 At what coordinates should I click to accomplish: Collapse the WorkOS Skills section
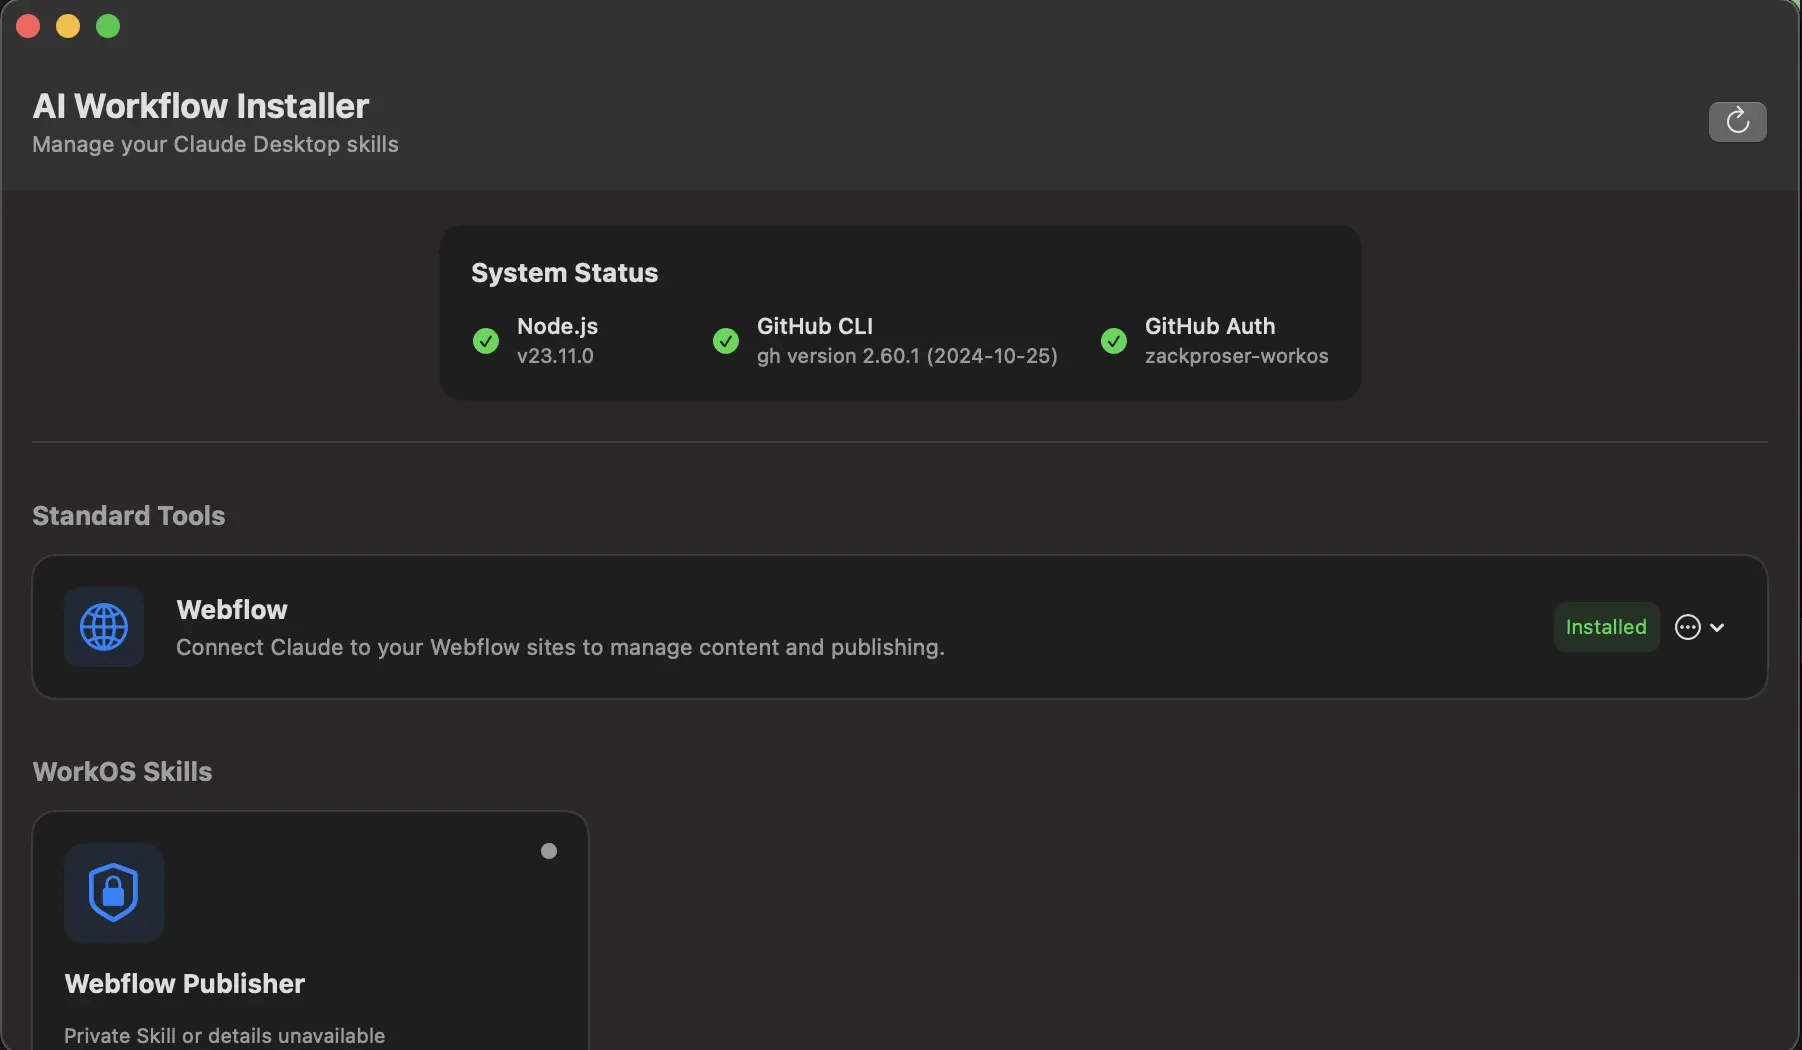click(122, 771)
